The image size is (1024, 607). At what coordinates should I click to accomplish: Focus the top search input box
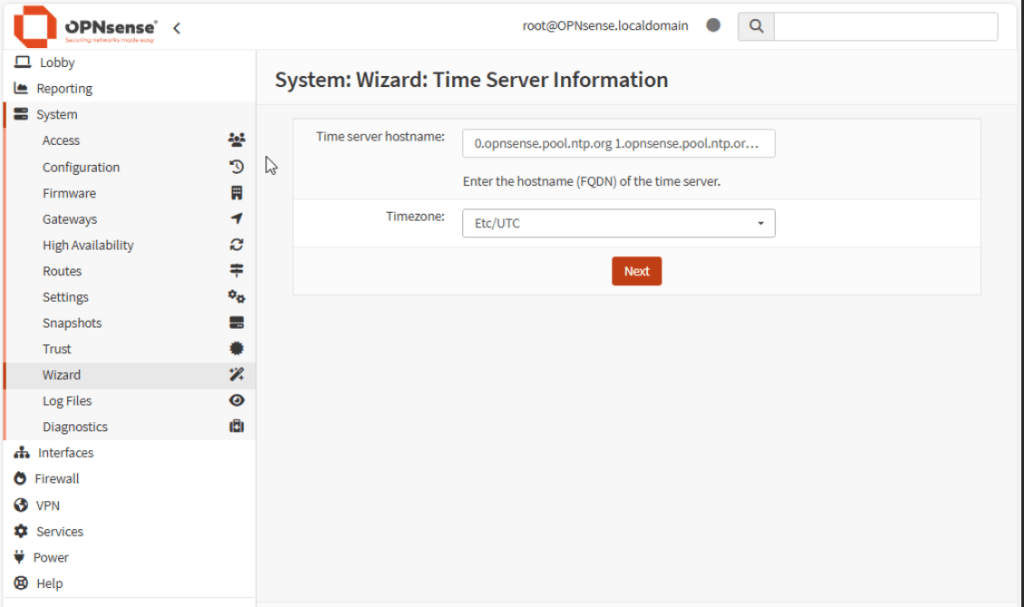tap(885, 26)
